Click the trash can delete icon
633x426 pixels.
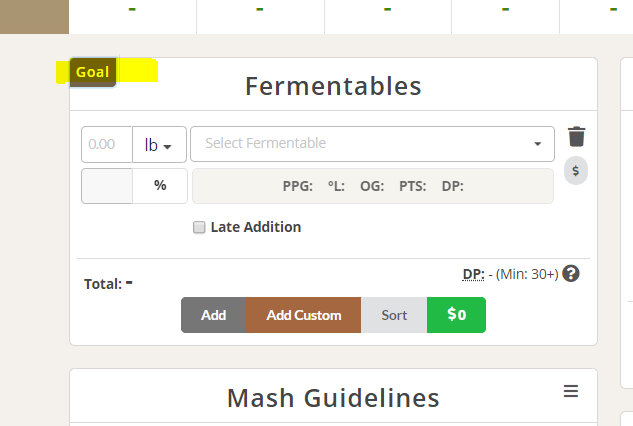pos(576,136)
